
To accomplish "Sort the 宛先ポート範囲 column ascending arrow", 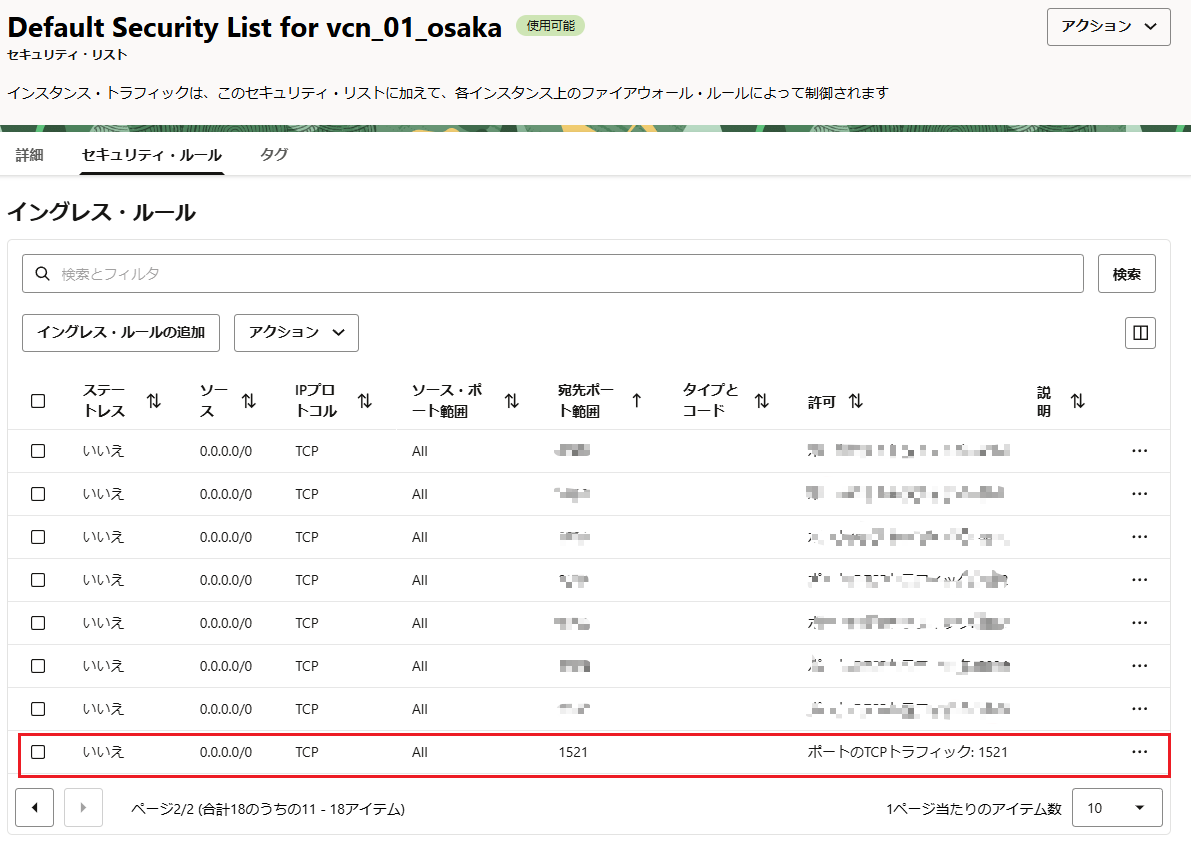I will 636,401.
